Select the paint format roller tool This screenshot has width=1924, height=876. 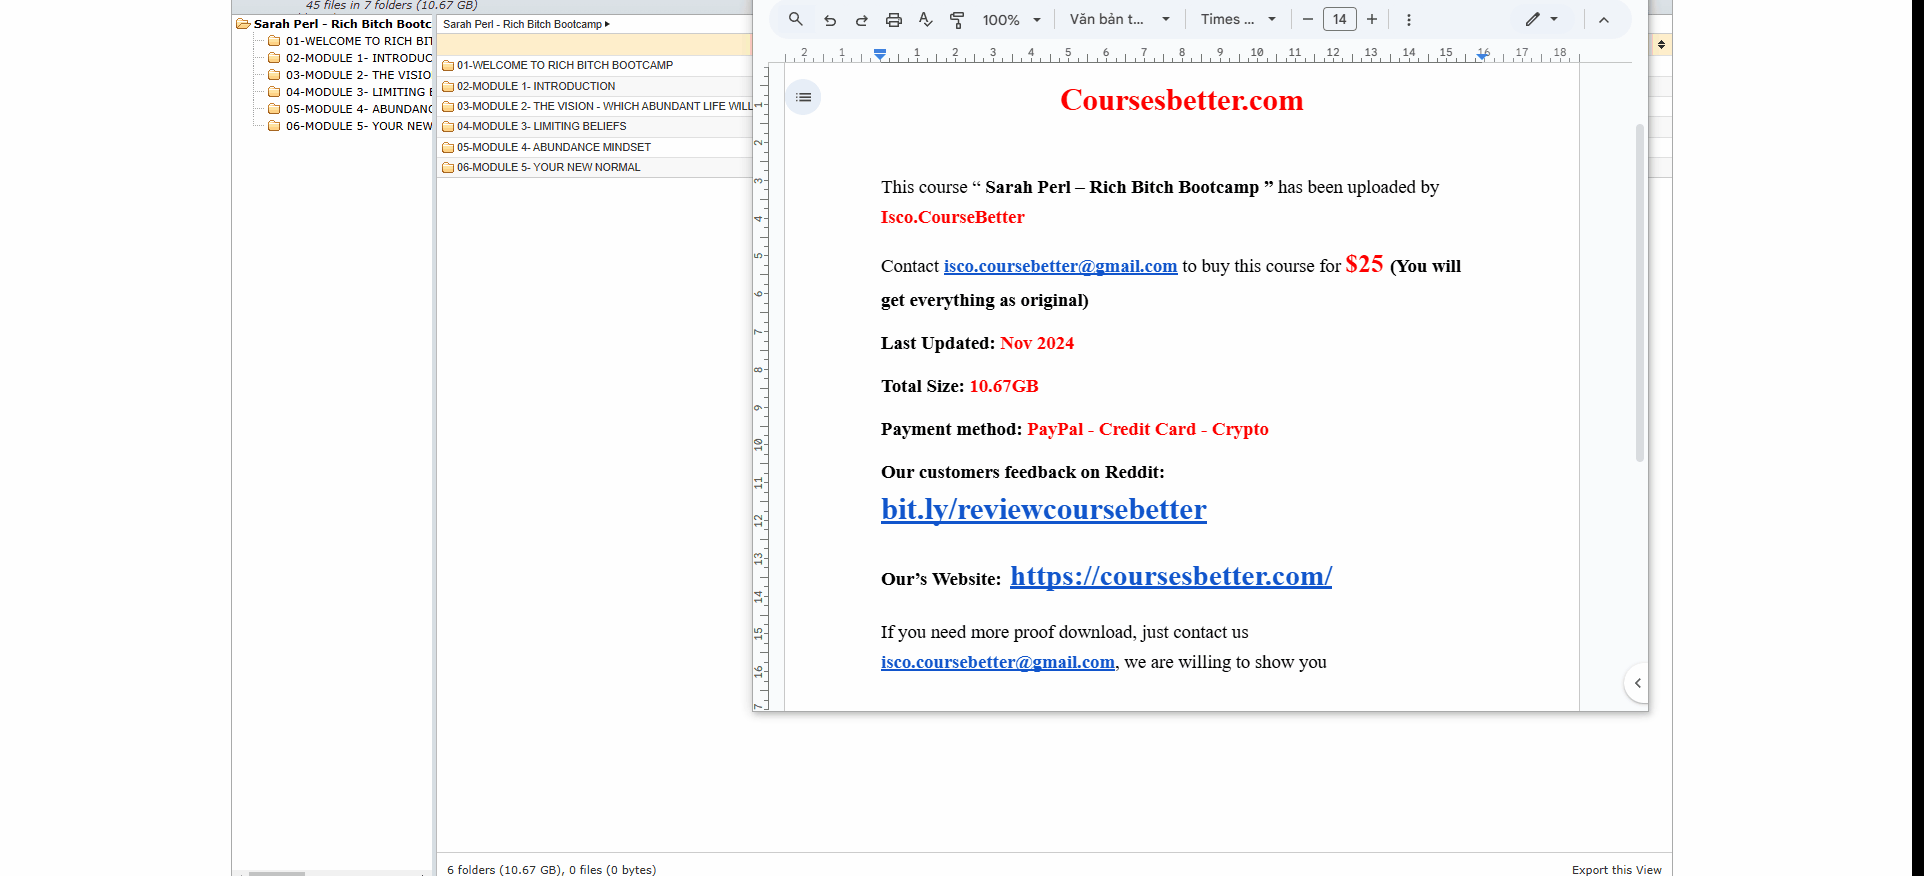(x=957, y=20)
